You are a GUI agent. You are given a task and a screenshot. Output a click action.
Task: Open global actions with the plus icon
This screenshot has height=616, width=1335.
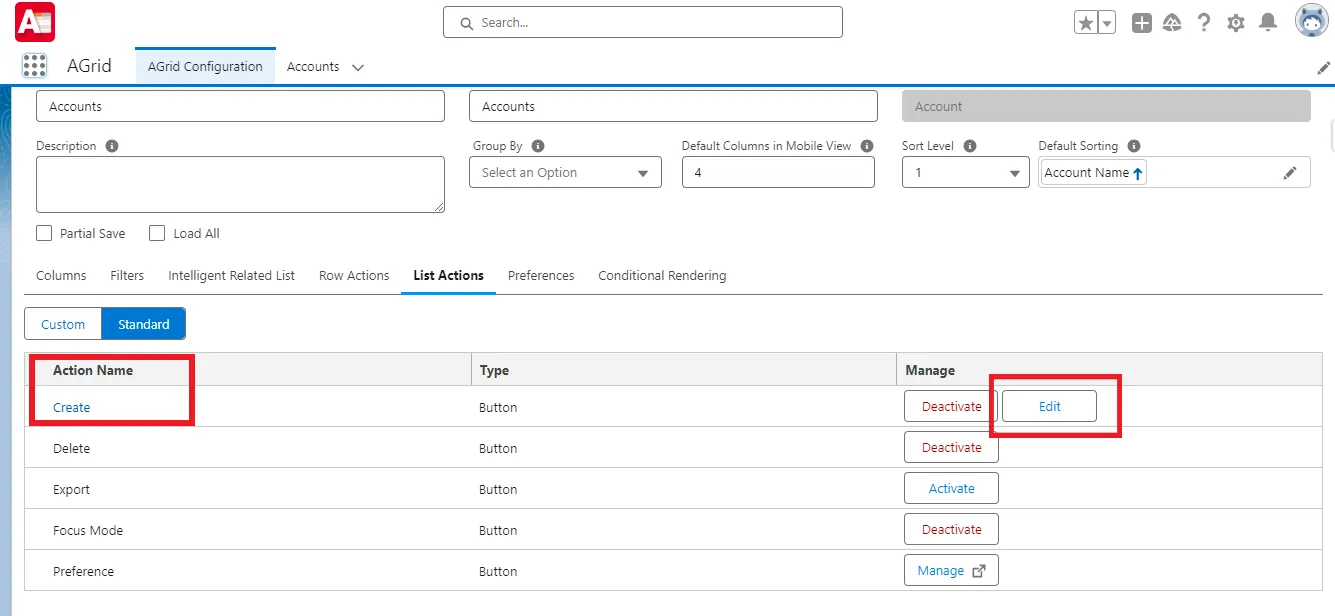1141,21
